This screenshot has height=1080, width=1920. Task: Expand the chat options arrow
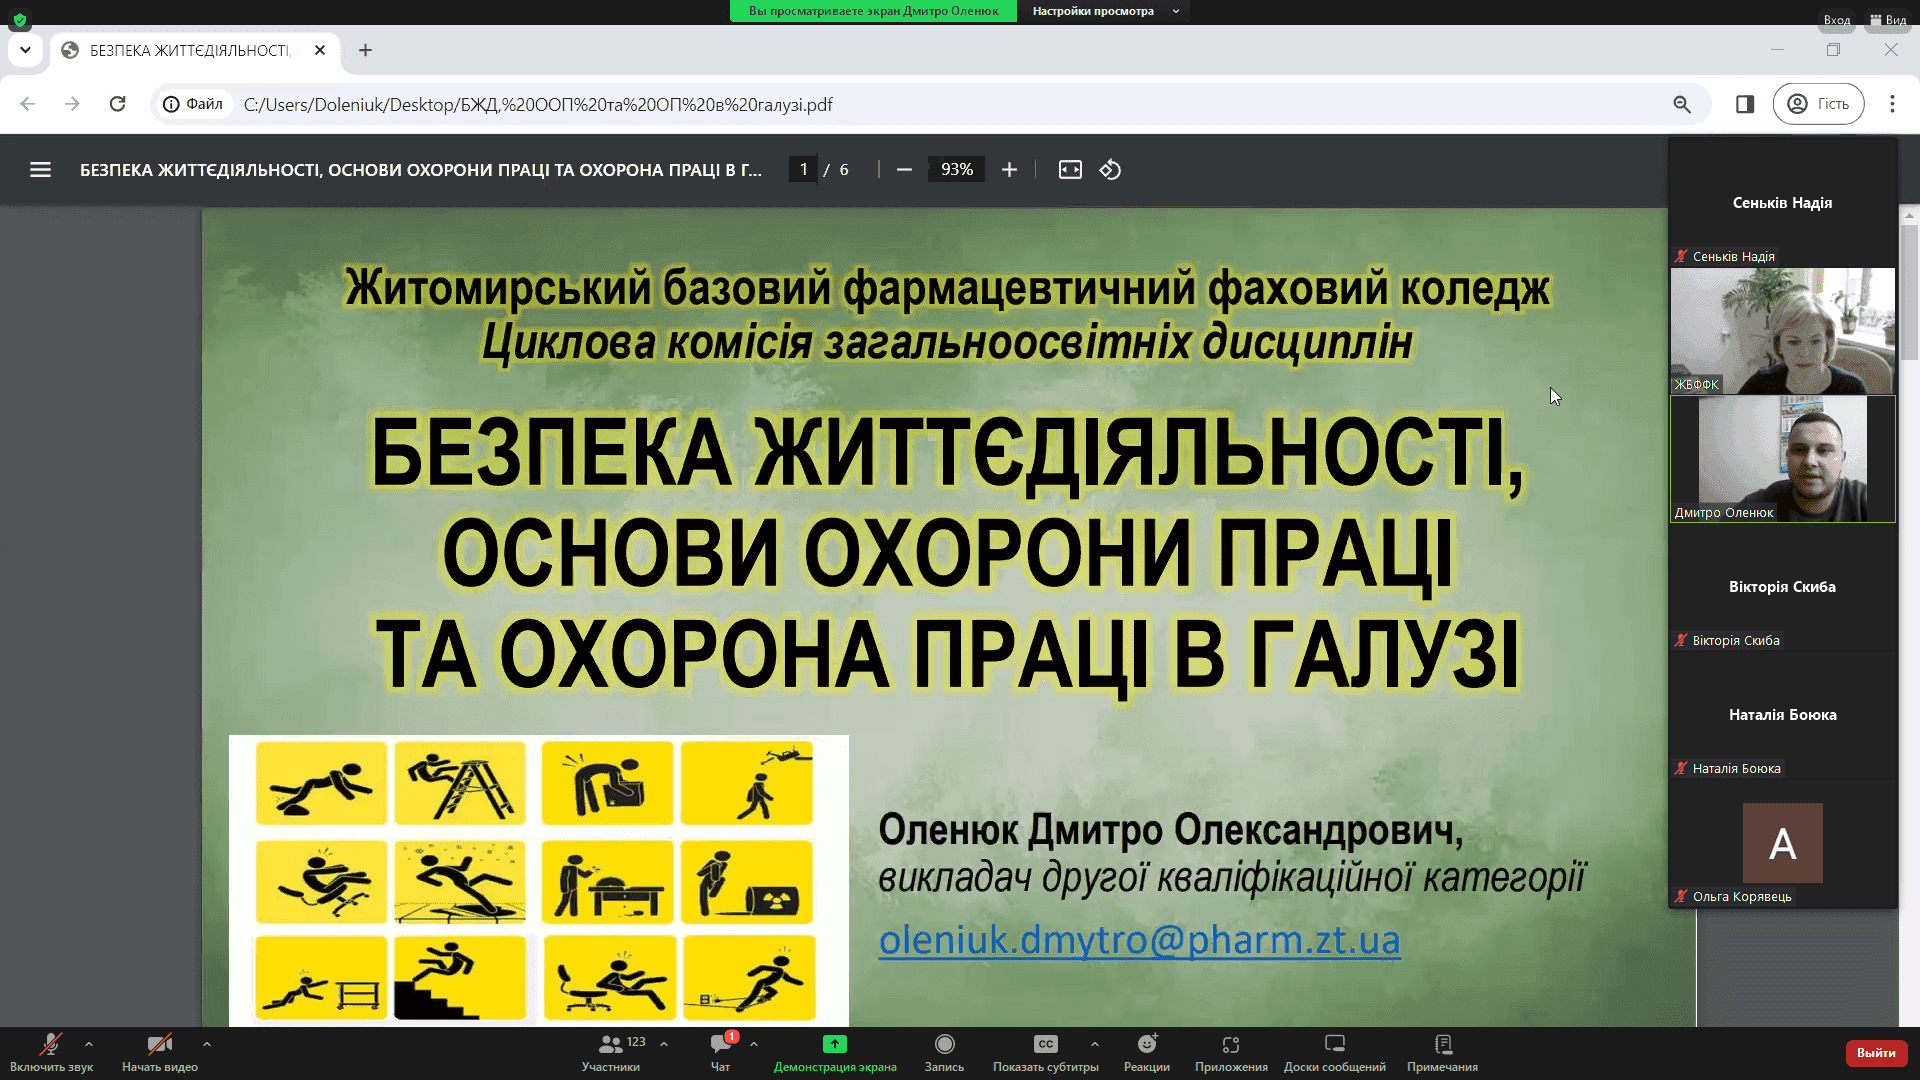[x=754, y=1044]
